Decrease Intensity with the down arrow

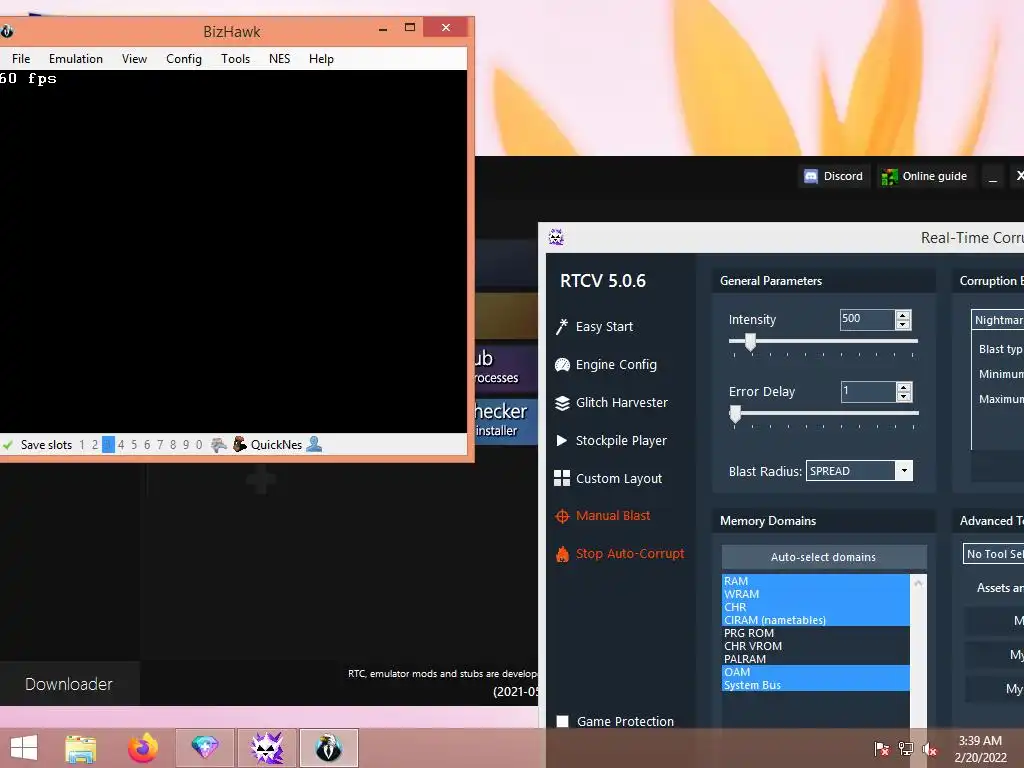903,325
